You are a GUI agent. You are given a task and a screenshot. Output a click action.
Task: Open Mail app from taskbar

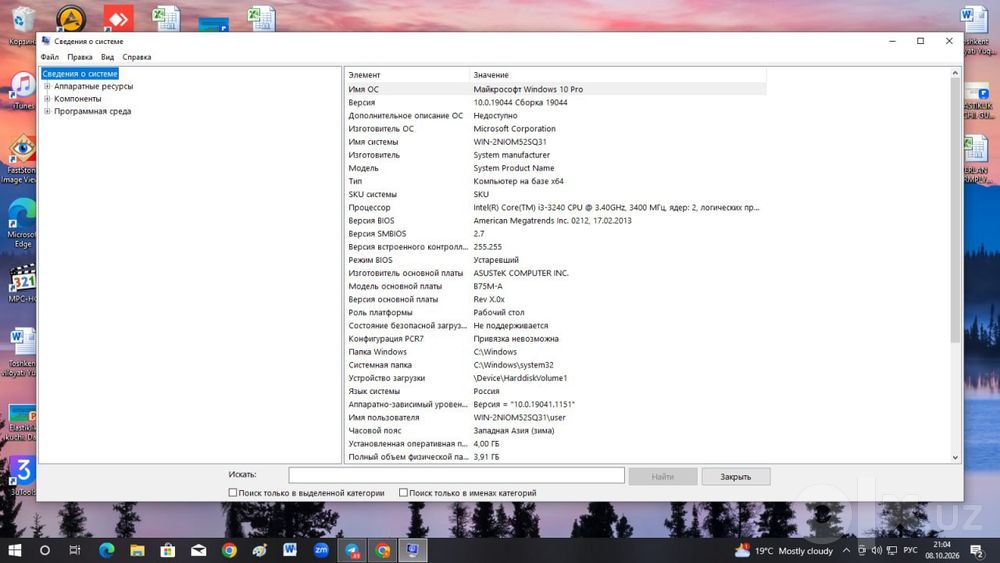coord(198,550)
